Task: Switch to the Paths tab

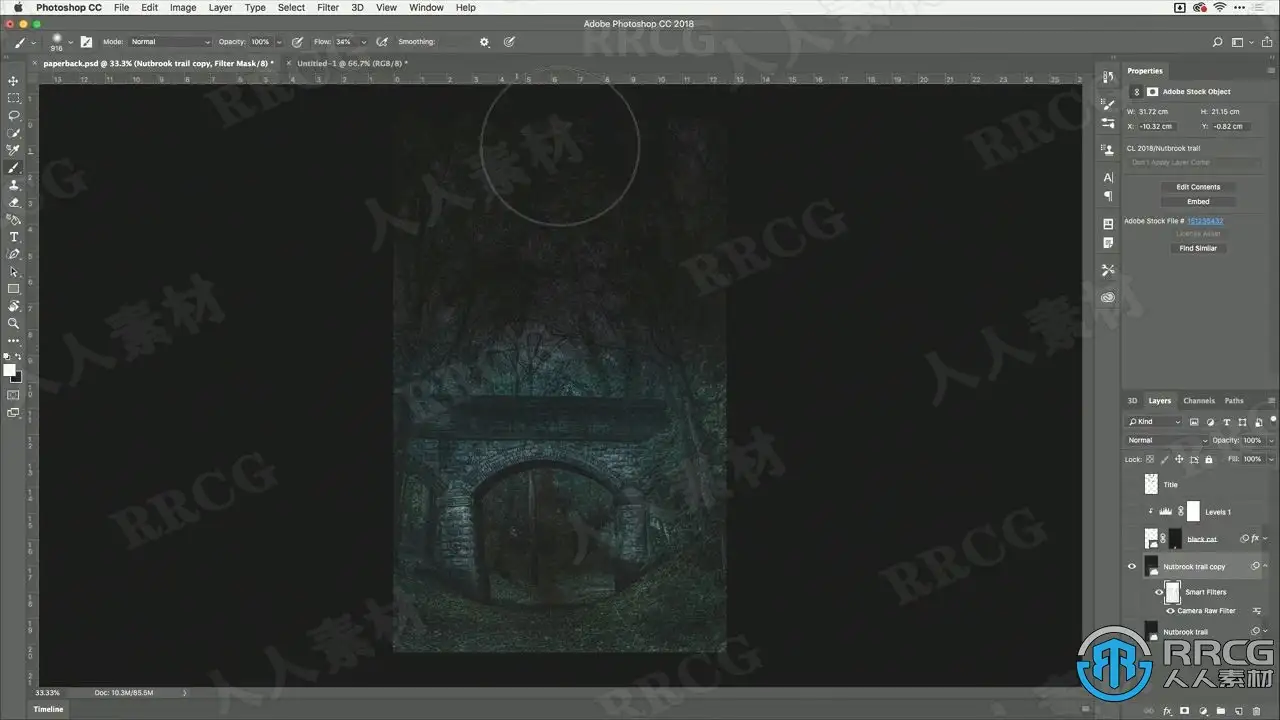Action: (x=1234, y=401)
